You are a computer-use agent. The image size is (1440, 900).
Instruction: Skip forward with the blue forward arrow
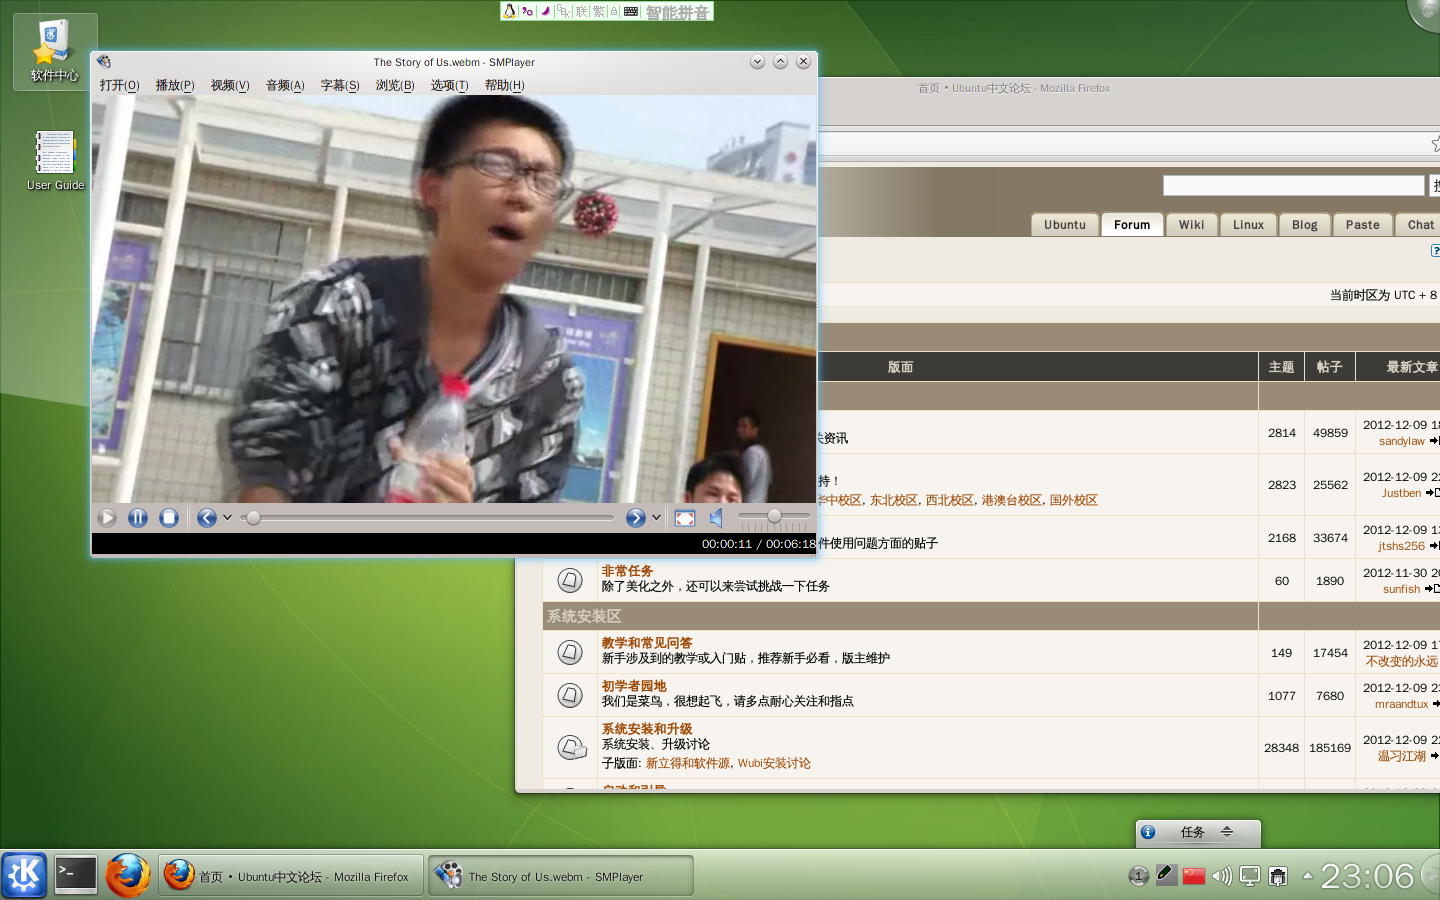click(635, 518)
